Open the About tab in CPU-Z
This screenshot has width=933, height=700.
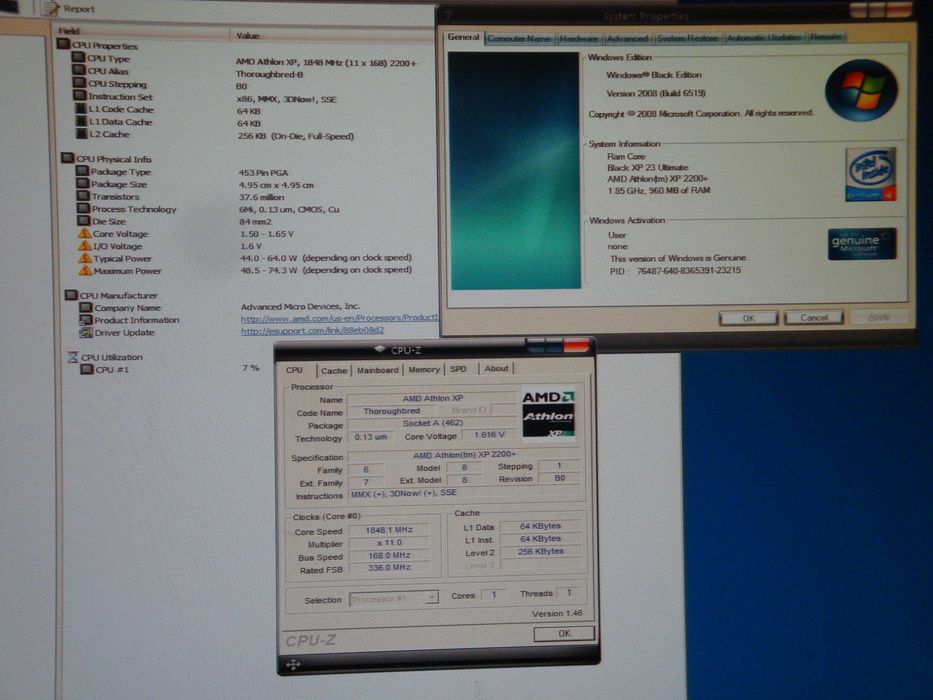pos(496,368)
